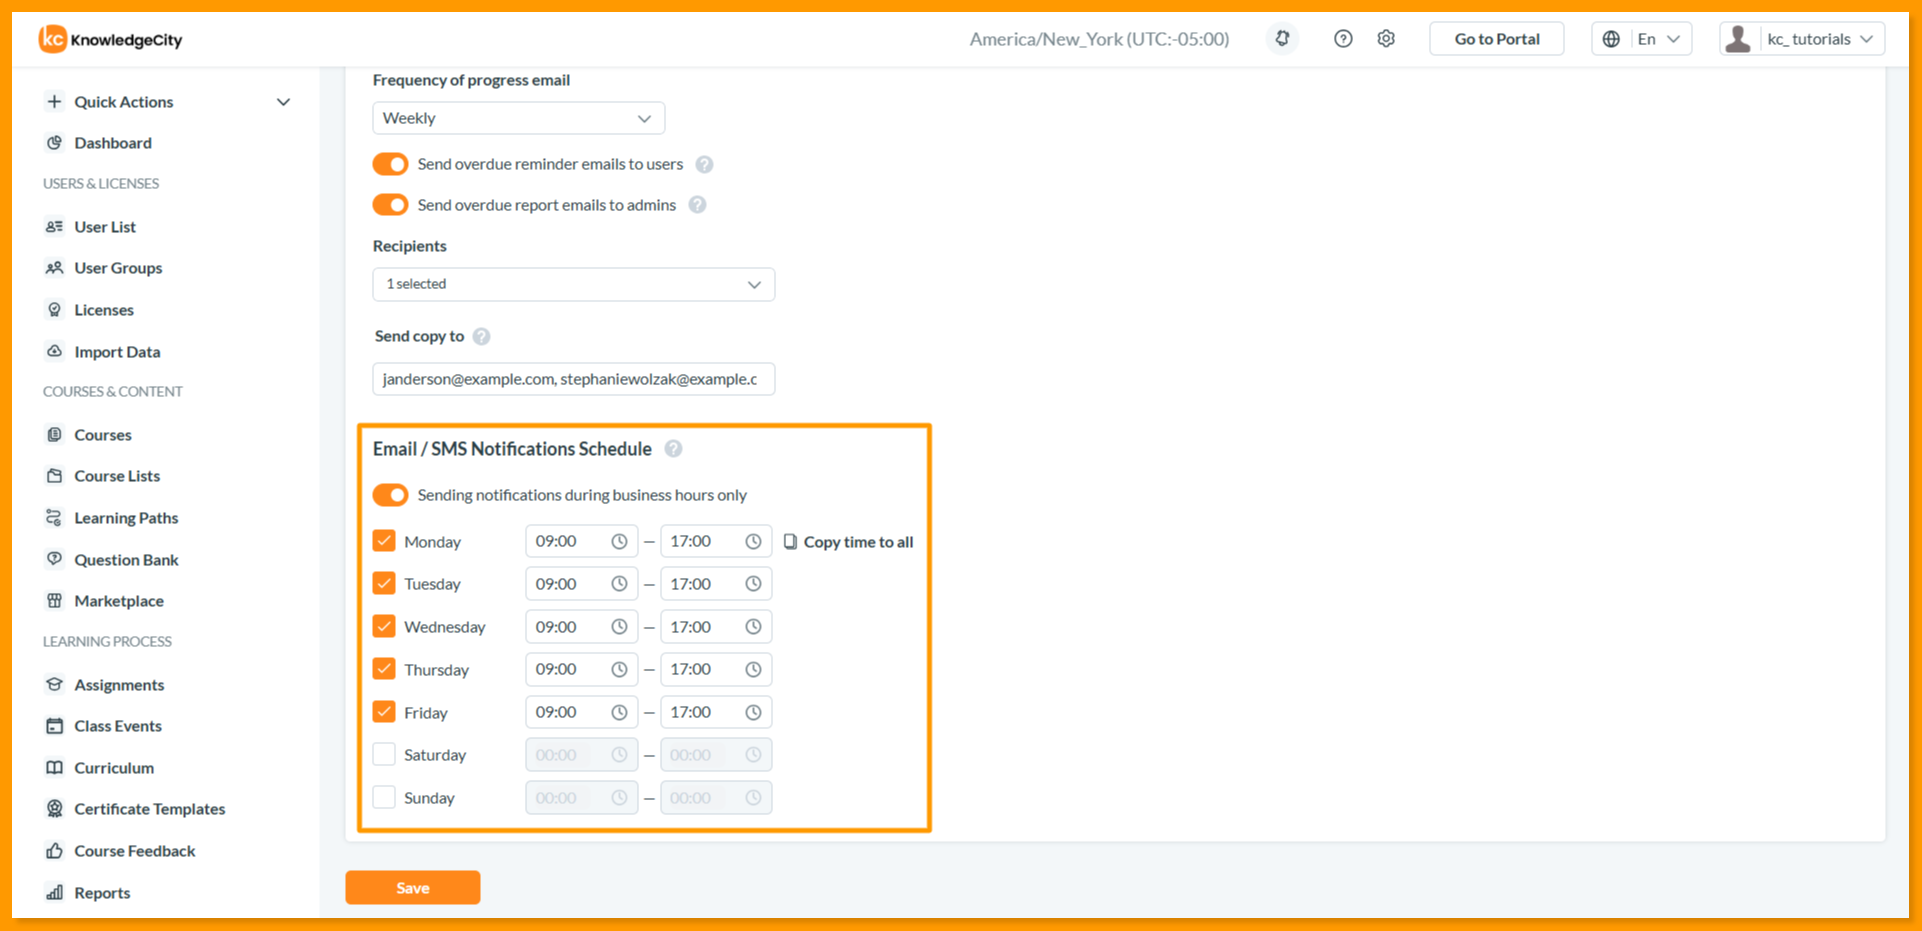Open the Weekly frequency dropdown
The image size is (1922, 931).
(518, 118)
